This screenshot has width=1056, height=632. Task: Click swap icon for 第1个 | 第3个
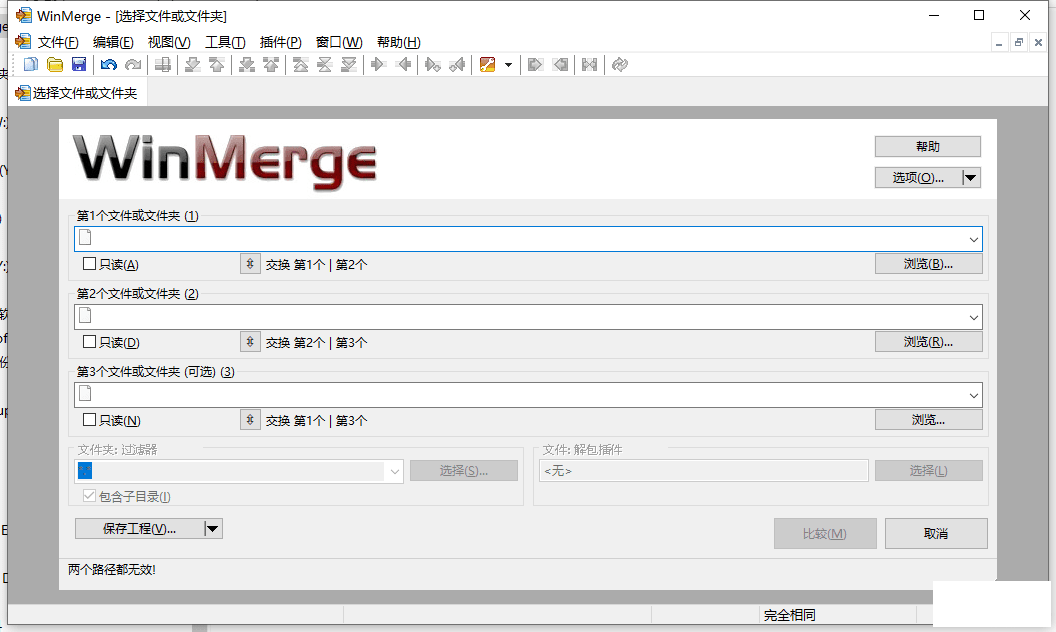pos(250,420)
